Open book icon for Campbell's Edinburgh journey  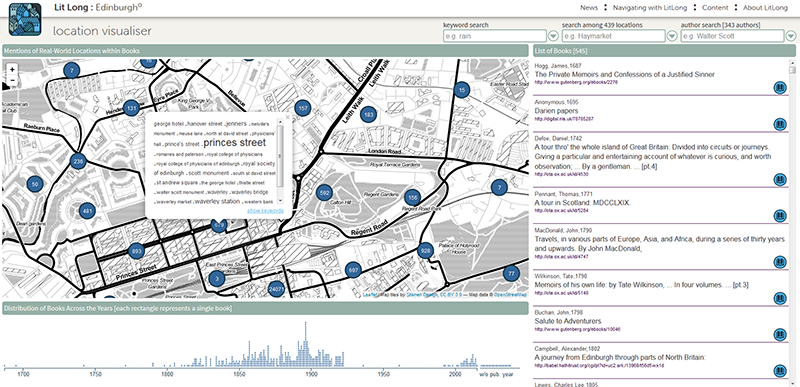[x=780, y=371]
